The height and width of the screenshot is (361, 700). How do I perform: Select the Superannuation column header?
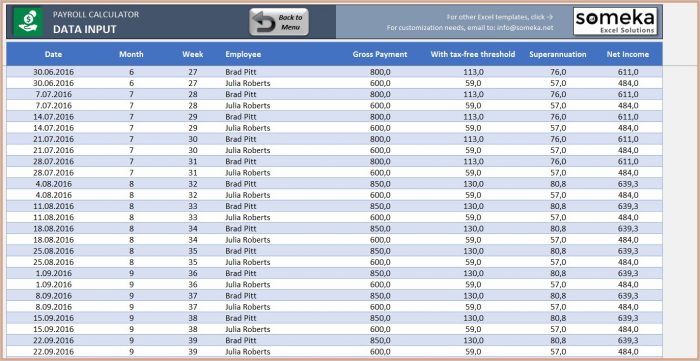[x=558, y=54]
